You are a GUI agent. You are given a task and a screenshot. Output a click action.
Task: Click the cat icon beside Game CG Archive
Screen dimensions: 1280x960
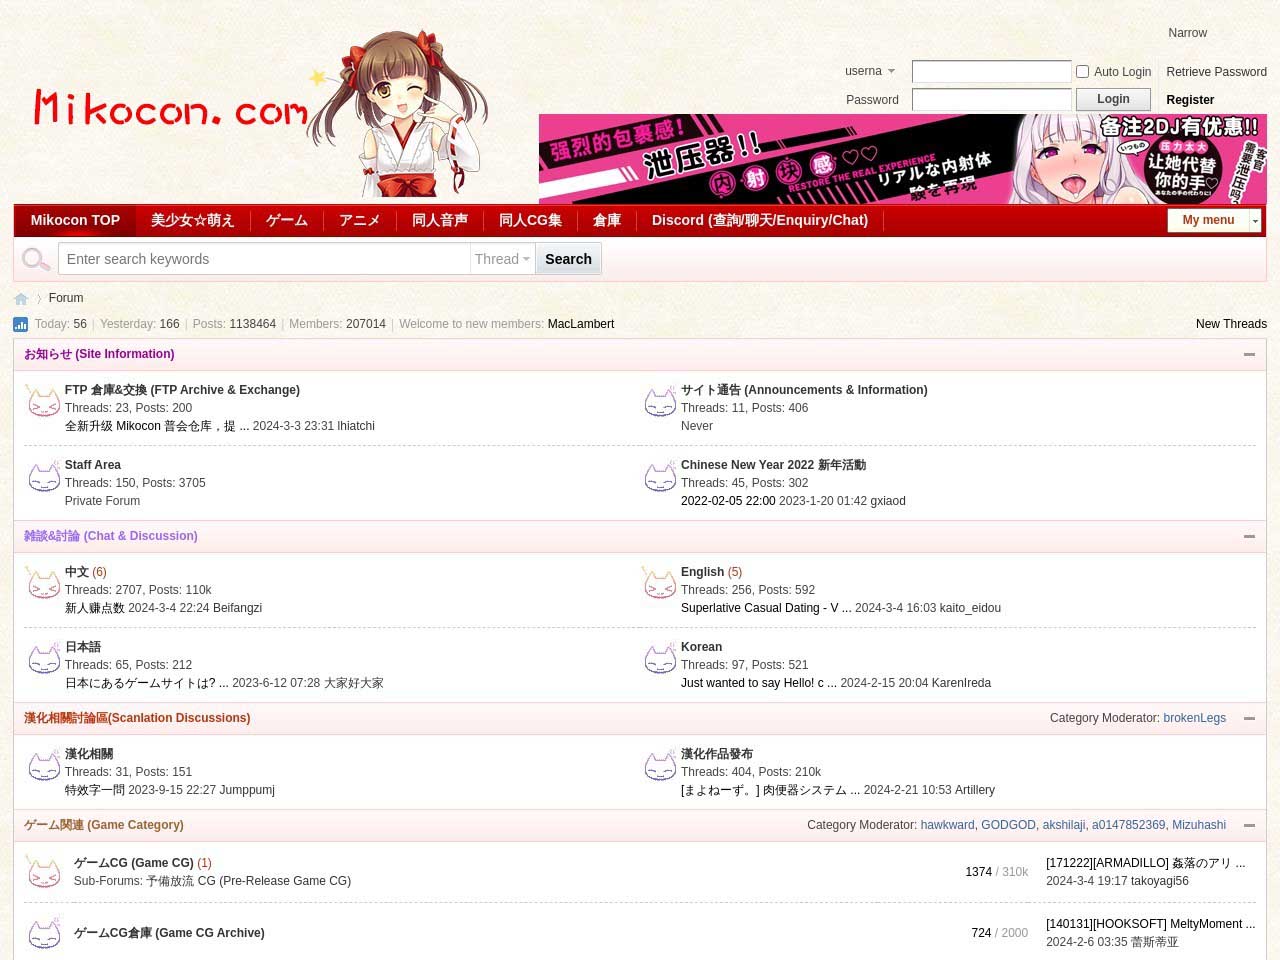coord(43,934)
